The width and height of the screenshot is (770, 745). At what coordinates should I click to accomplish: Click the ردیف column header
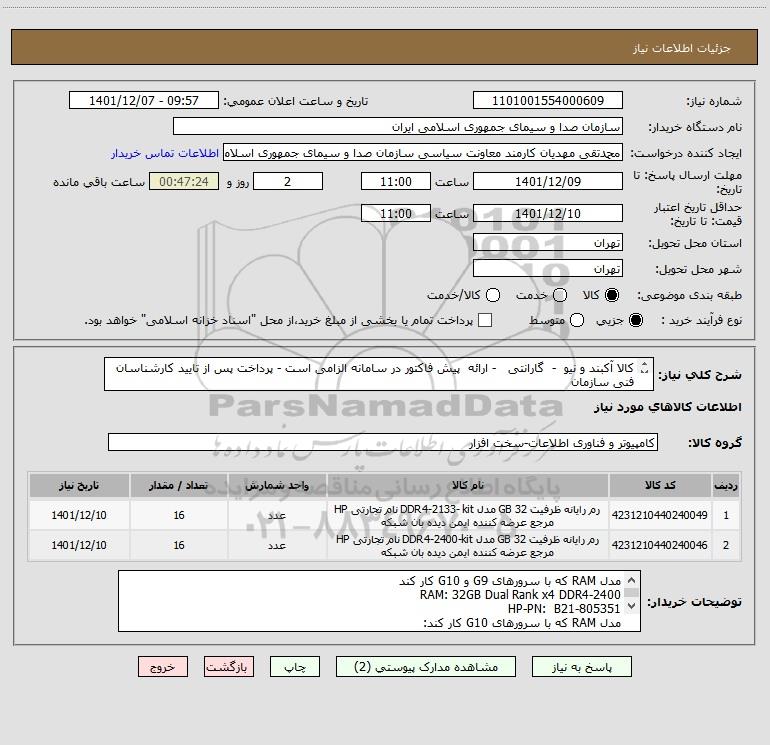[726, 485]
